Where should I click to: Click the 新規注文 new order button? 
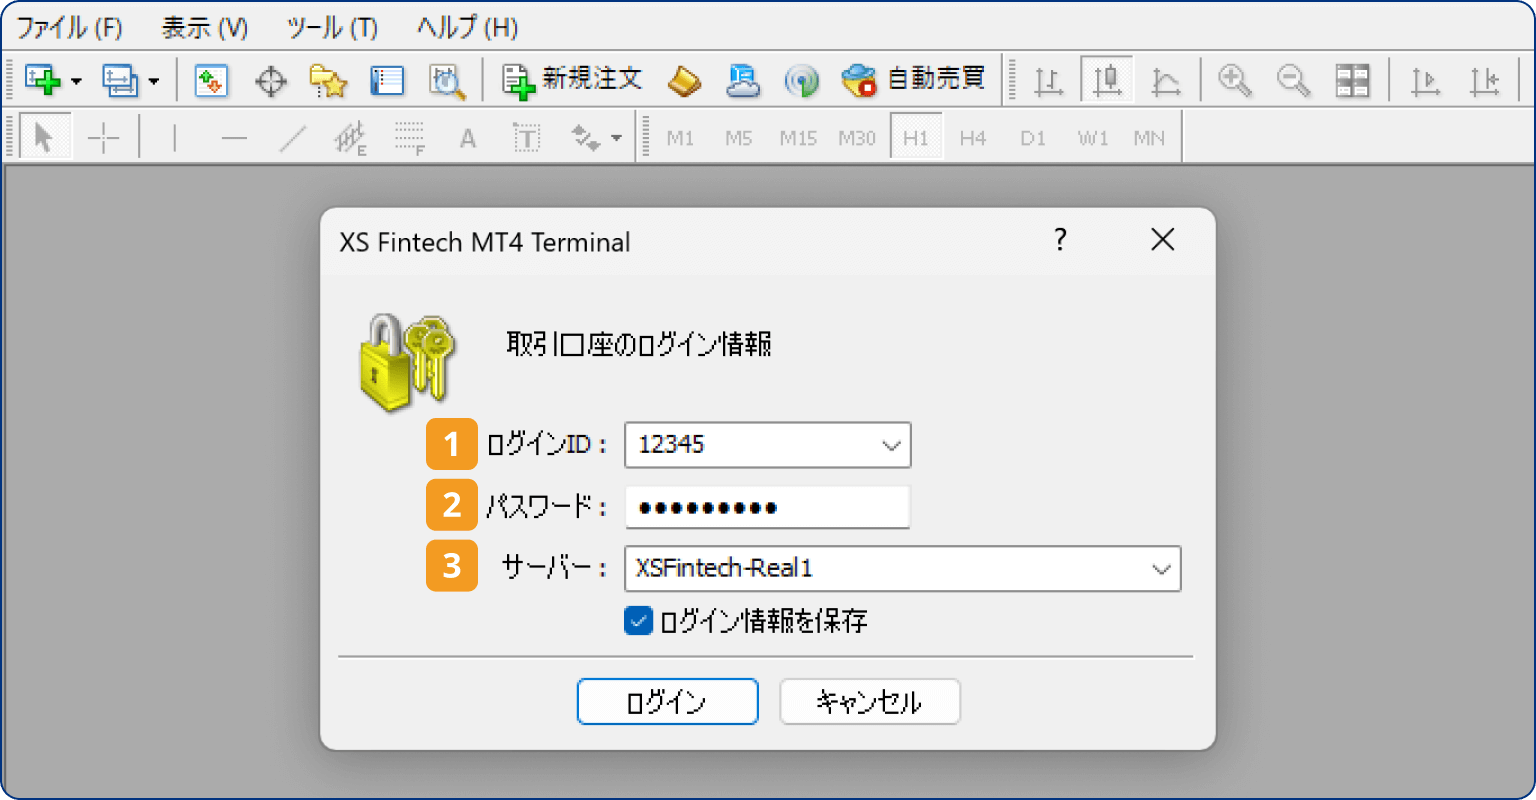click(x=571, y=80)
